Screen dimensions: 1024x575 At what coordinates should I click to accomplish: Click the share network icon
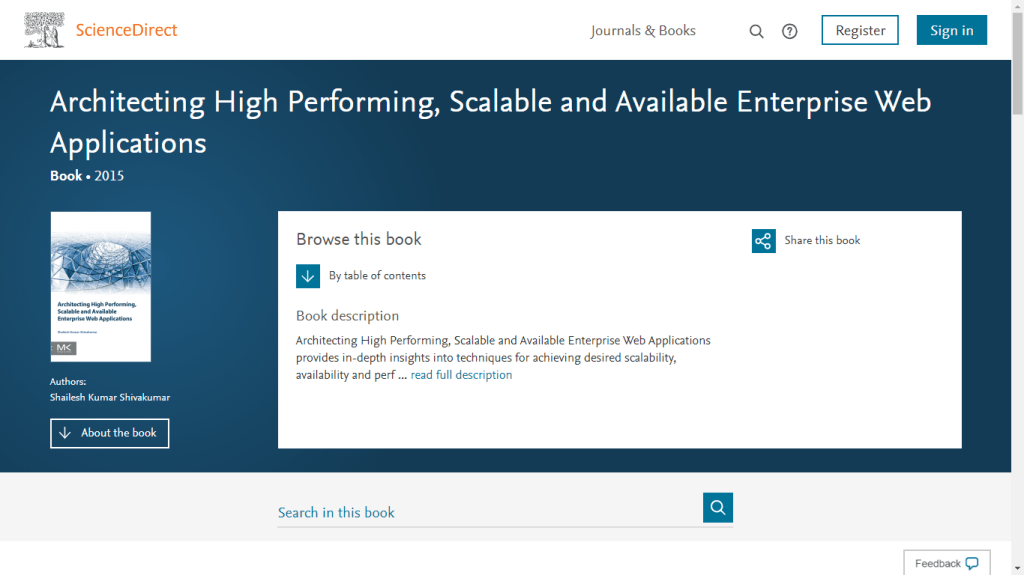point(764,241)
